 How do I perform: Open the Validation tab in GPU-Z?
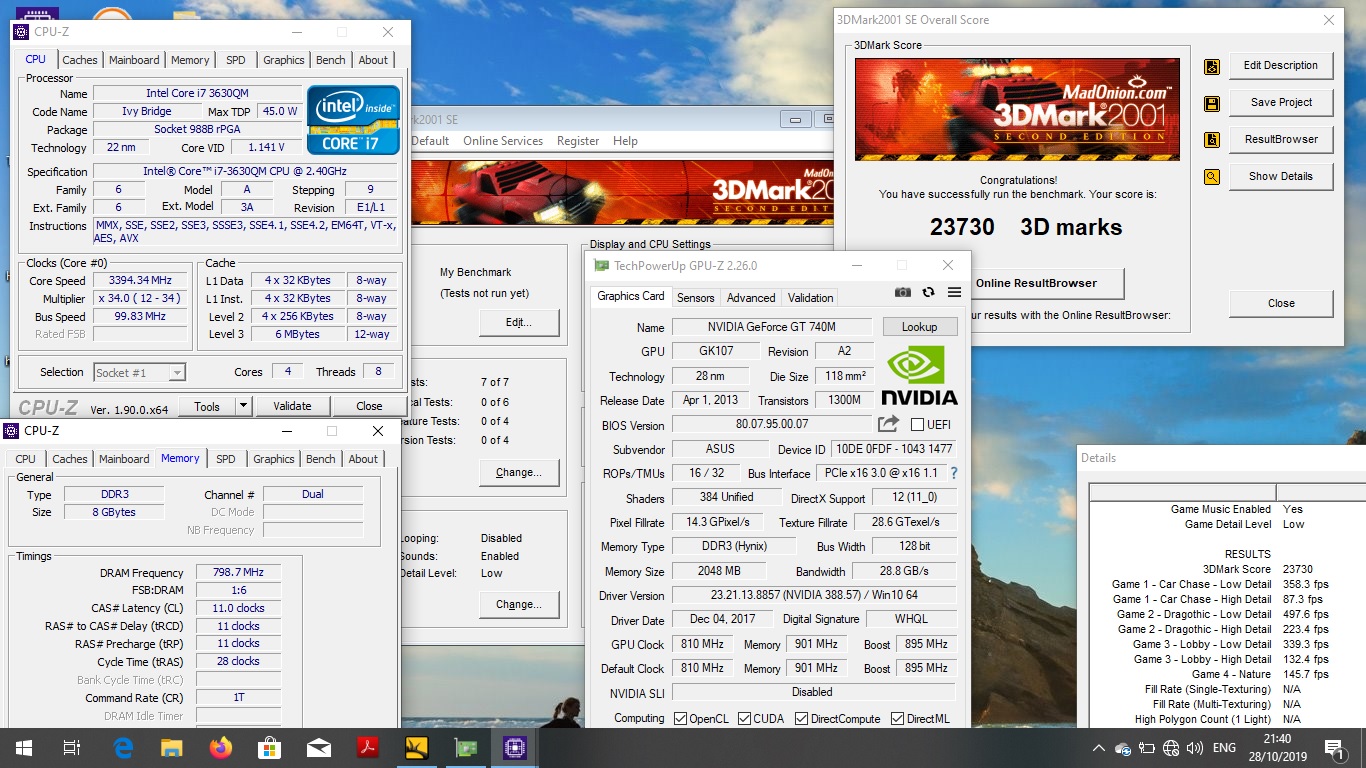810,298
